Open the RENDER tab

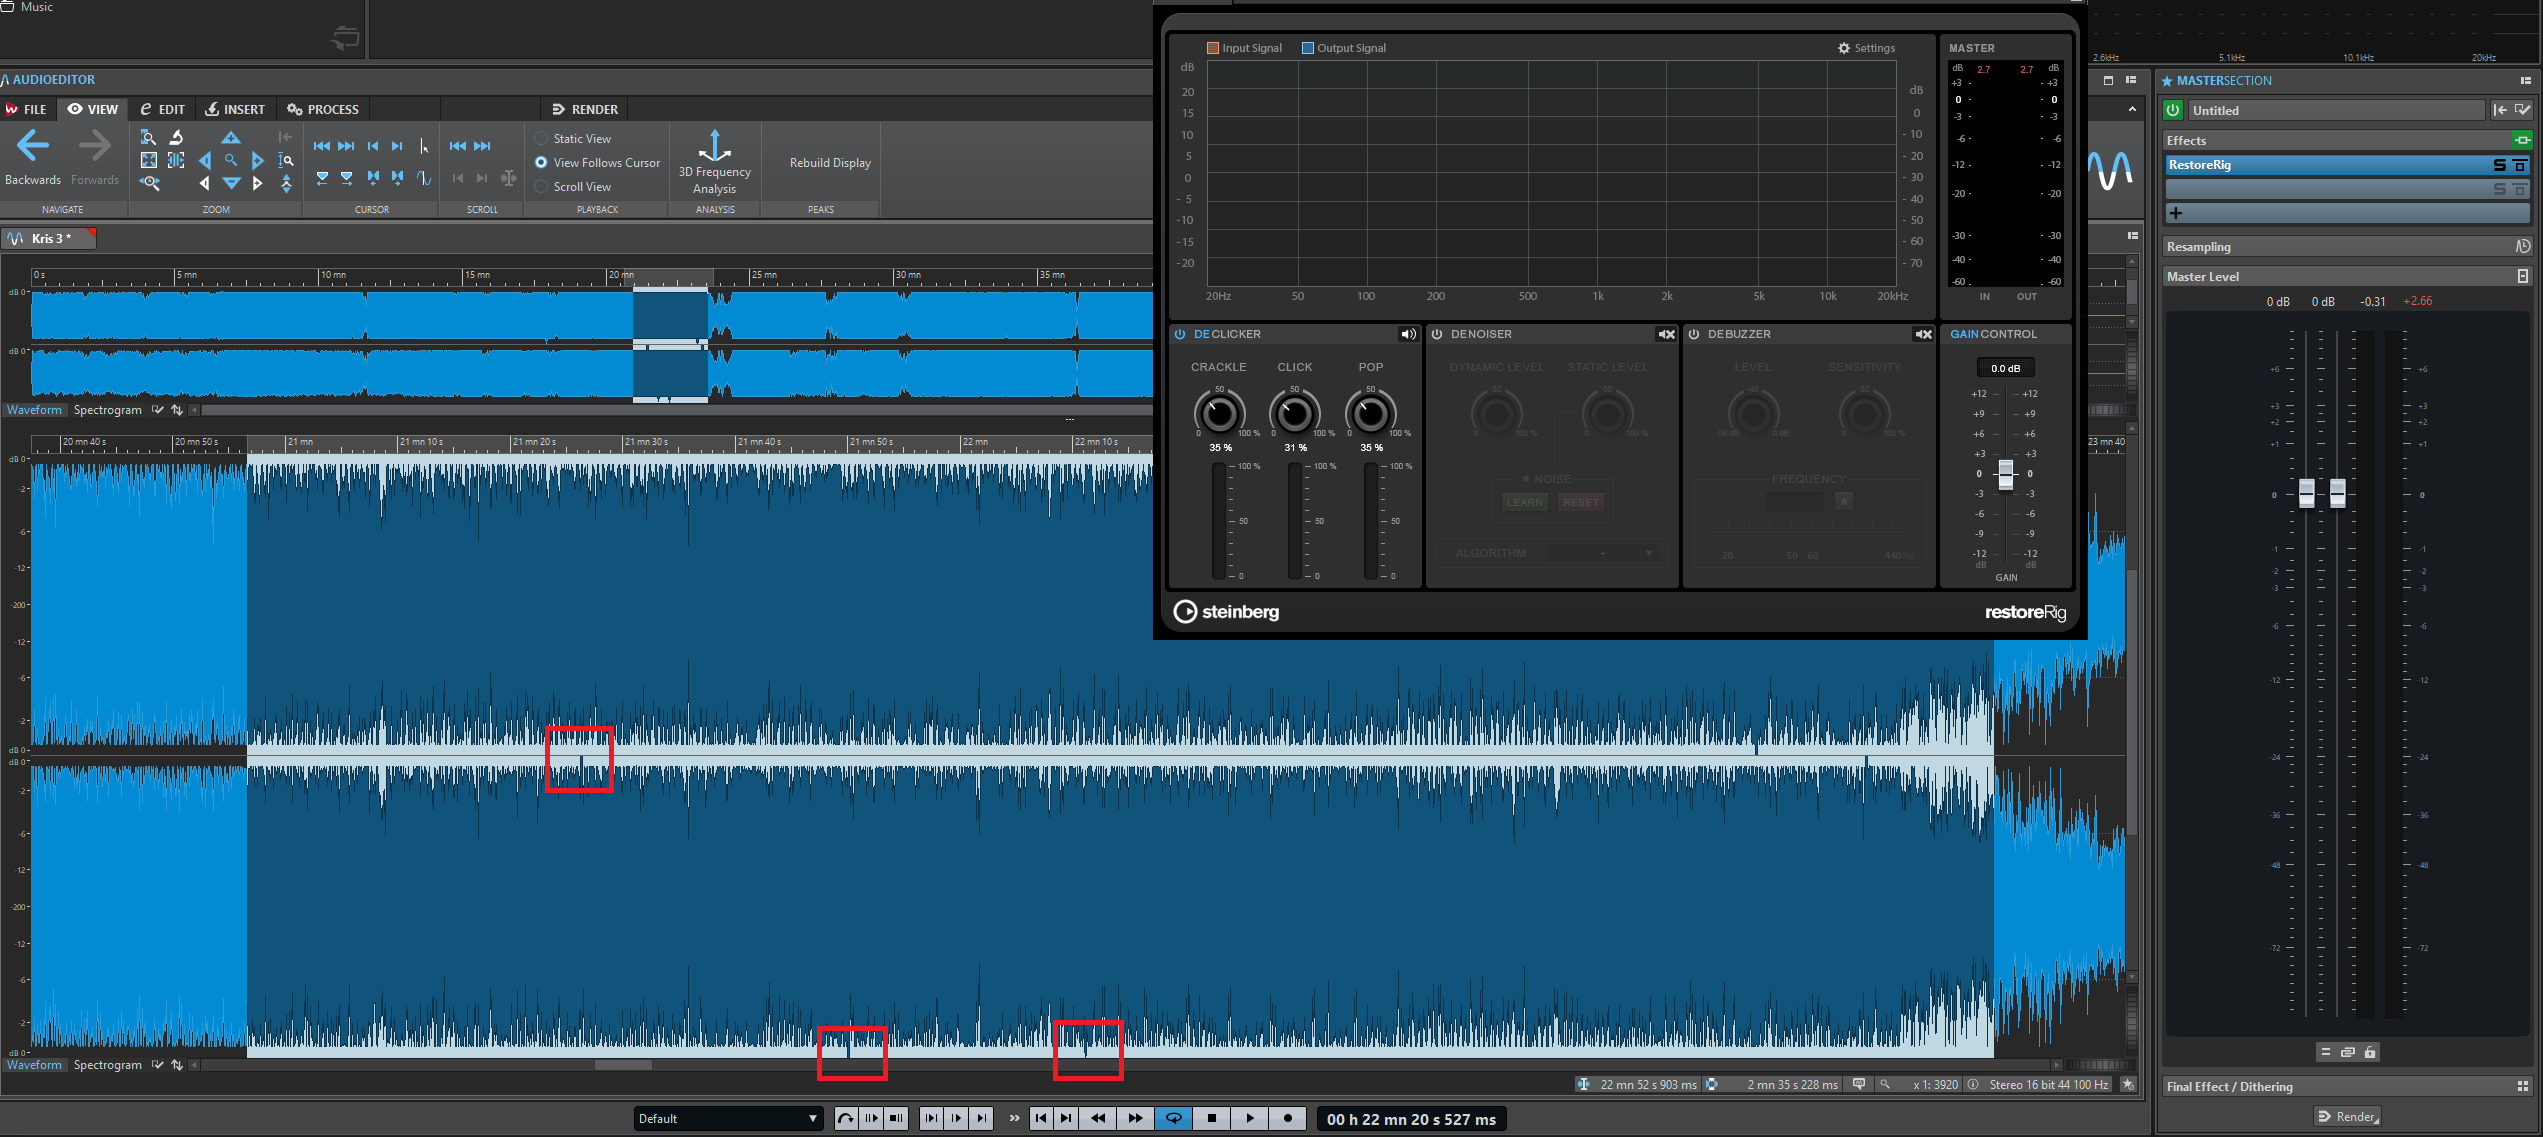coord(585,109)
